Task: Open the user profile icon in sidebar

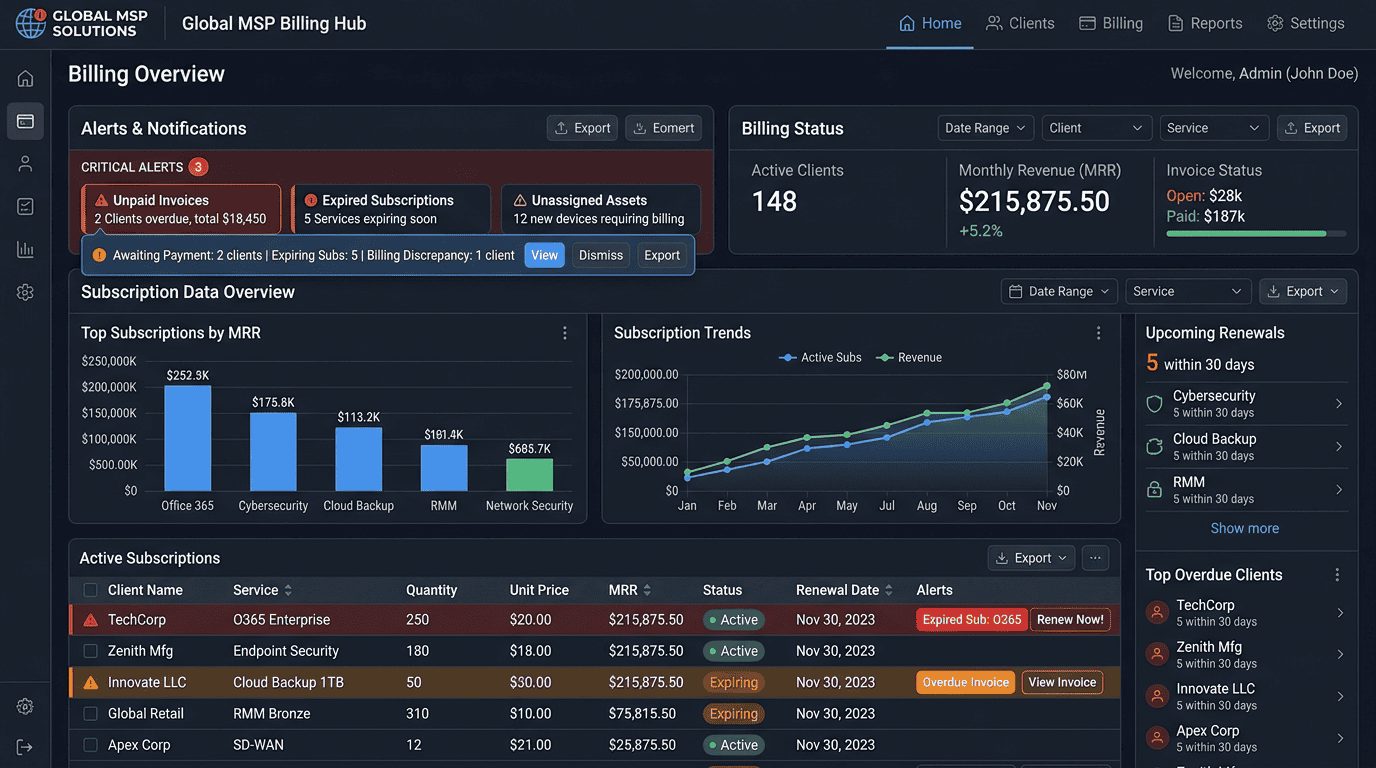Action: tap(25, 164)
